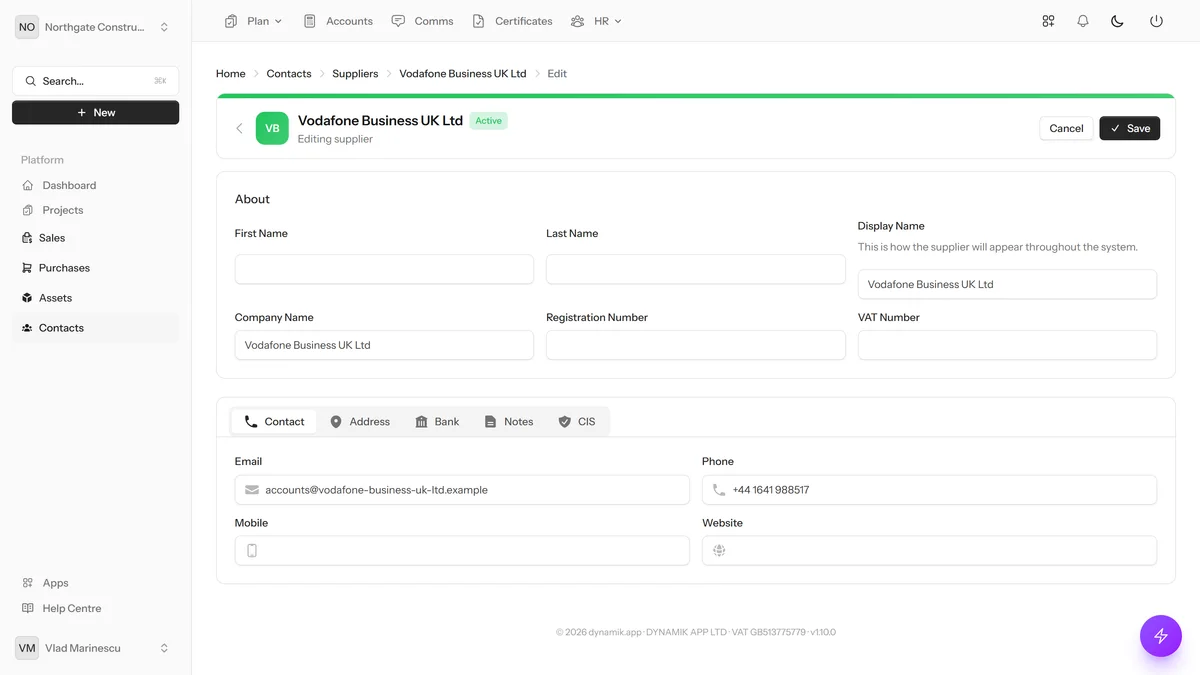Click the apps grid icon in top bar
This screenshot has width=1200, height=675.
1048,21
